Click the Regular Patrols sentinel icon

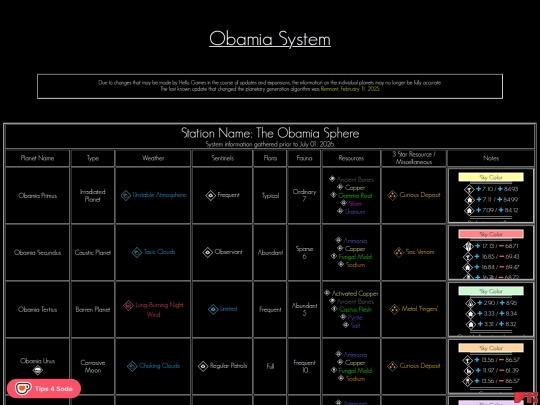[203, 366]
